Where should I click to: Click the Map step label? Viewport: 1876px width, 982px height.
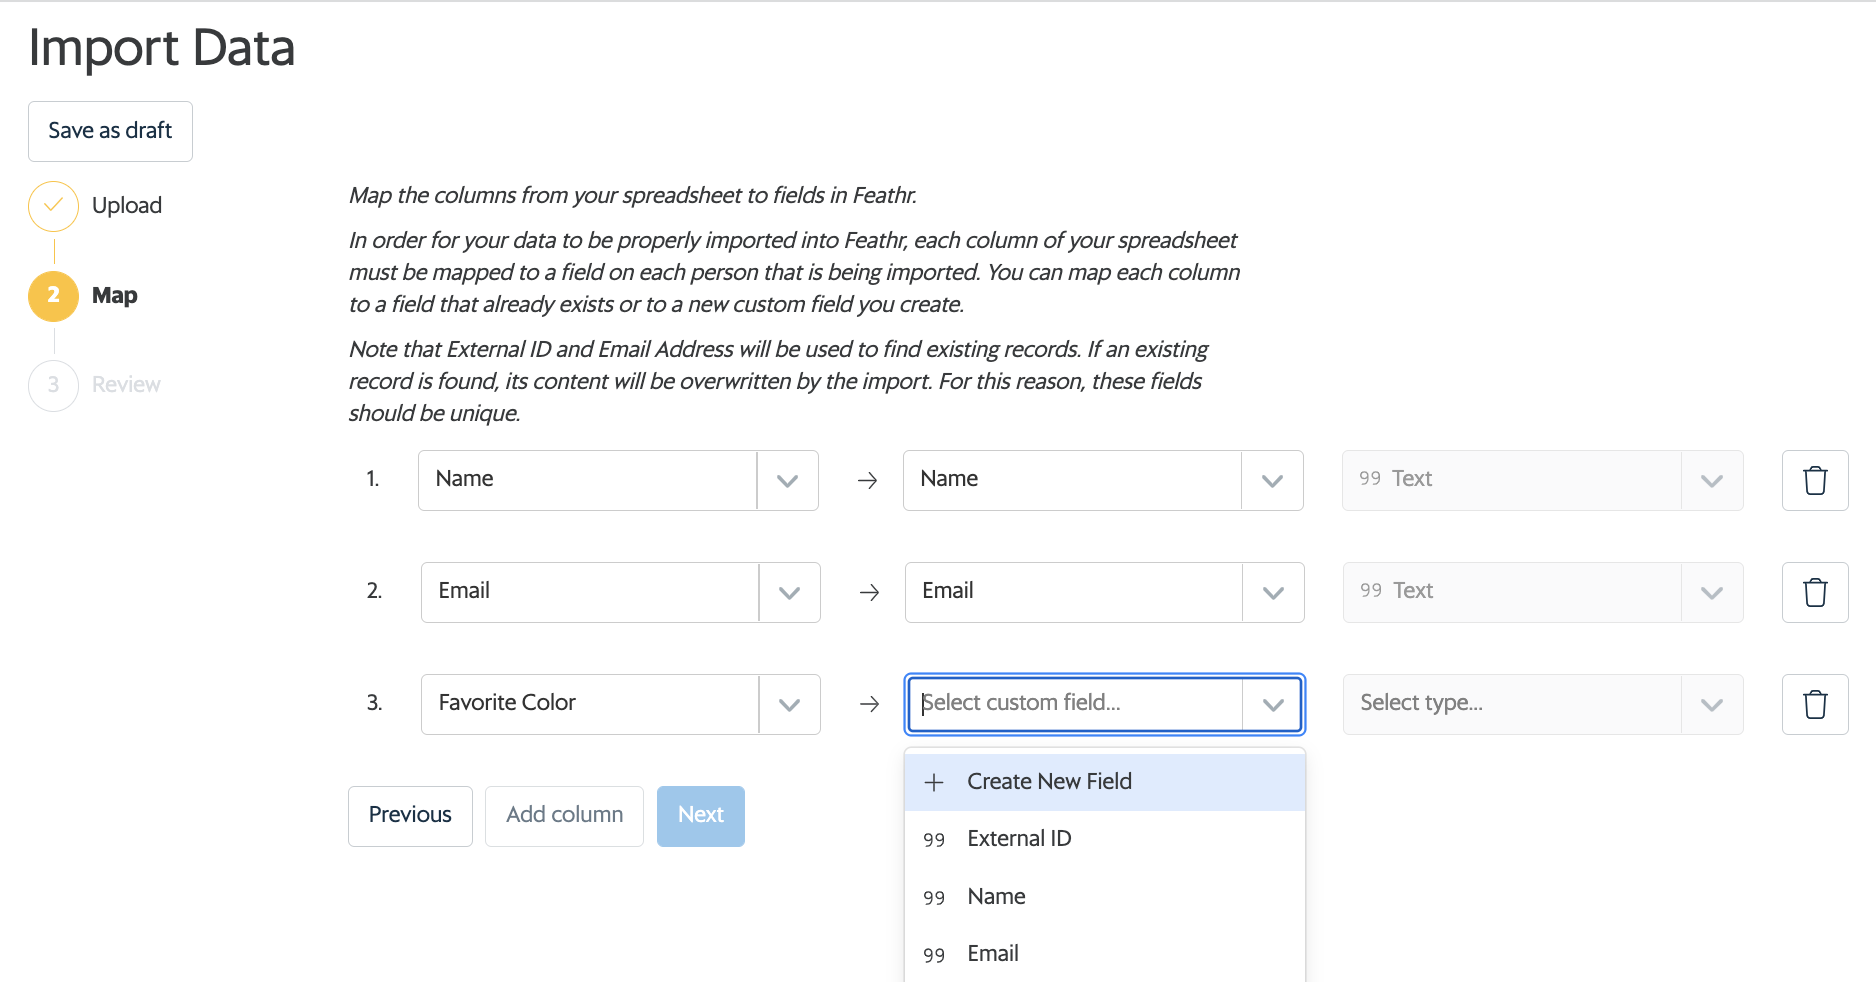click(115, 296)
